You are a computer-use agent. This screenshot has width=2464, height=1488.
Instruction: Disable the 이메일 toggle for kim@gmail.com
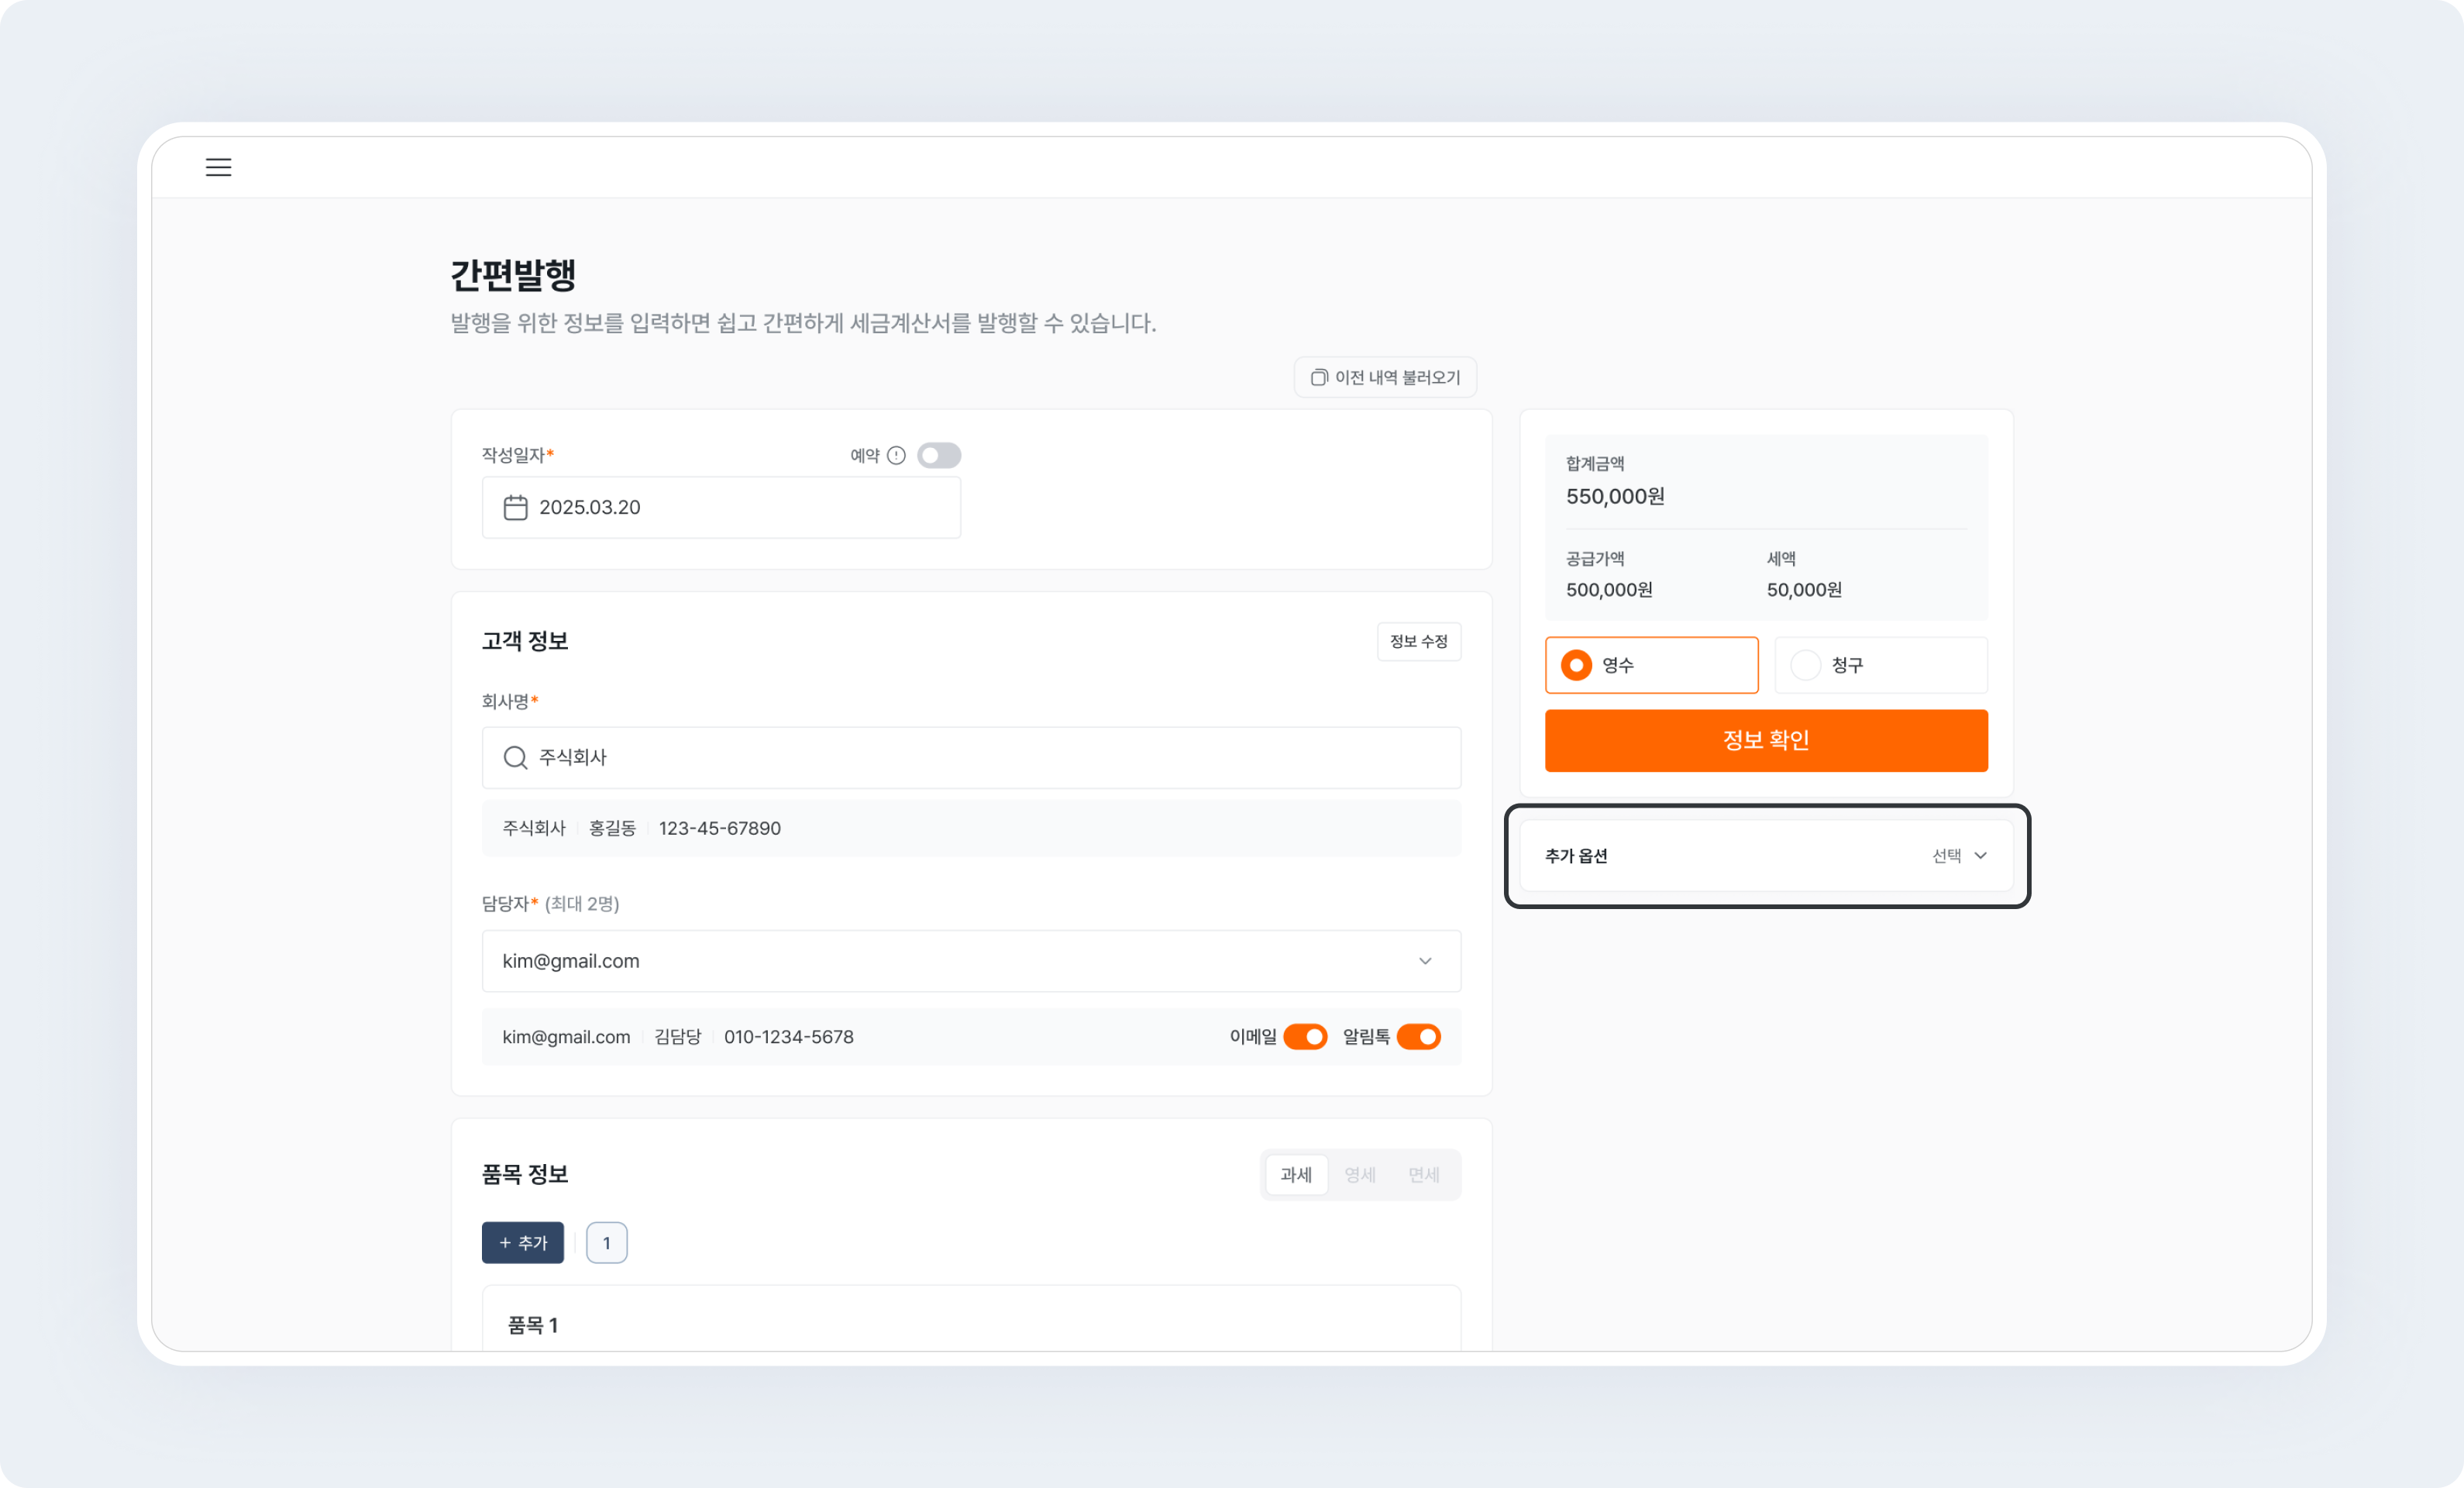[x=1308, y=1037]
